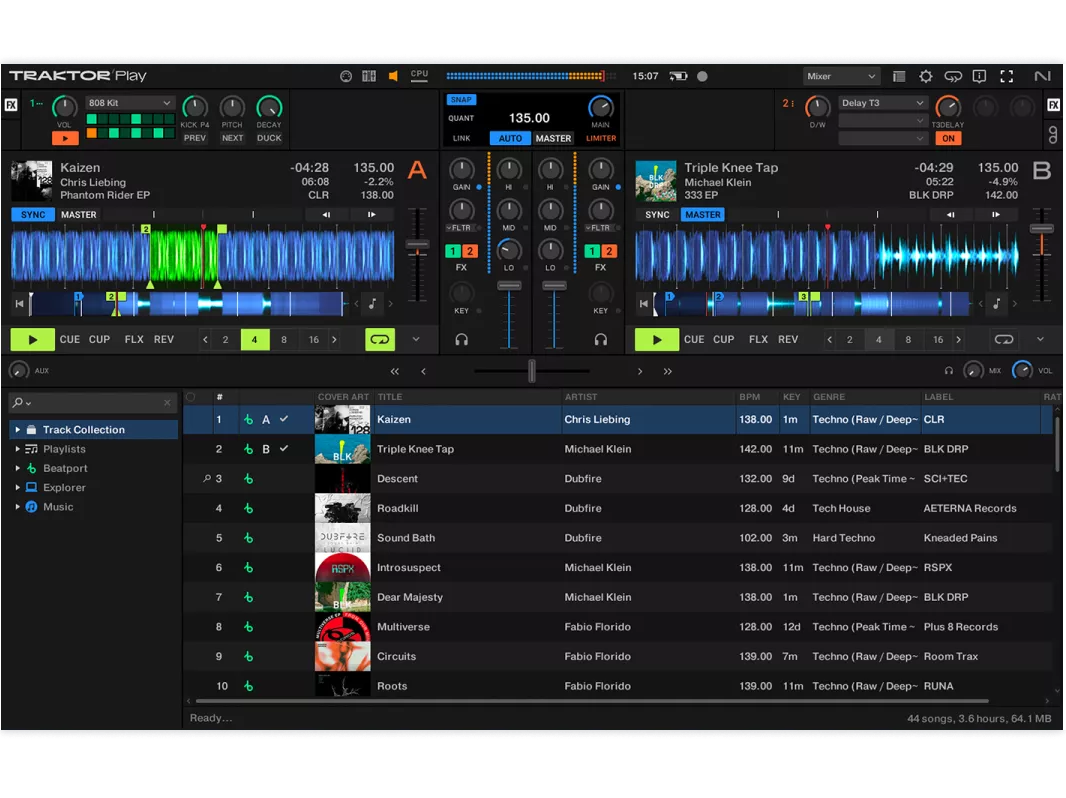Activate the loop icon on deck B waveform strip
Image resolution: width=1066 pixels, height=798 pixels.
[1003, 339]
